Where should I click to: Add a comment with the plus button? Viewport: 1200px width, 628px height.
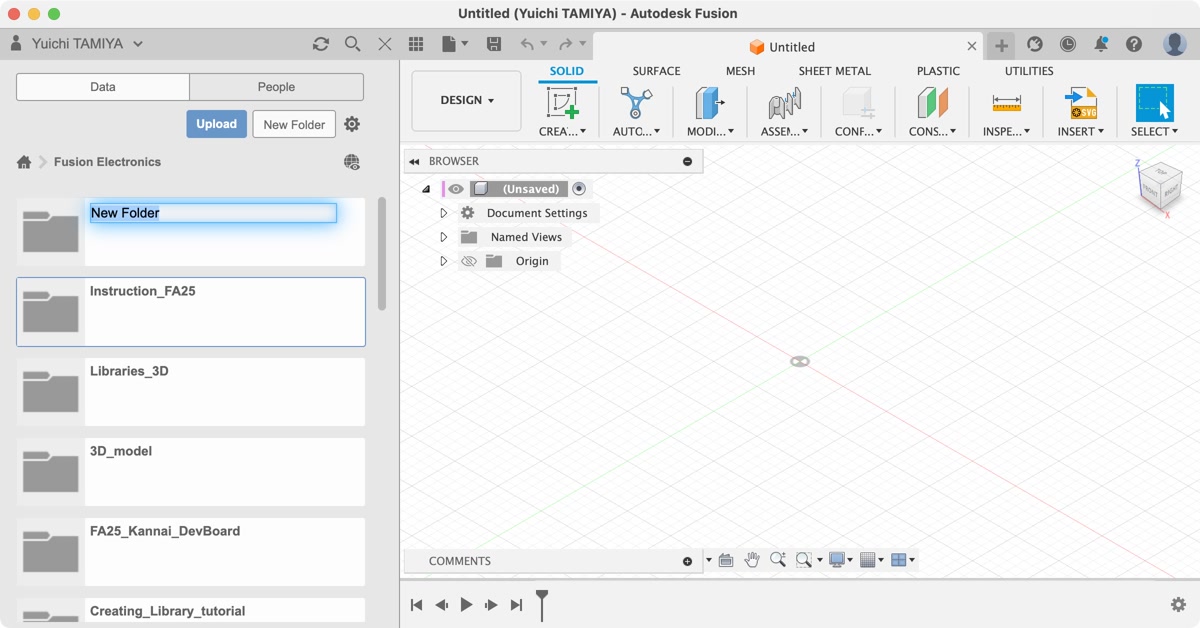point(687,561)
